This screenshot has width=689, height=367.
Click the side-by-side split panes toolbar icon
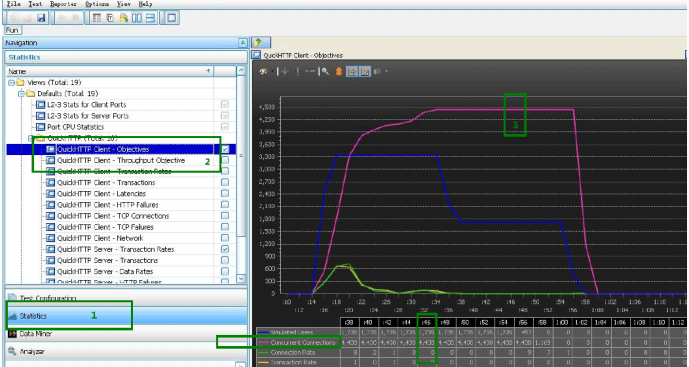(x=137, y=18)
